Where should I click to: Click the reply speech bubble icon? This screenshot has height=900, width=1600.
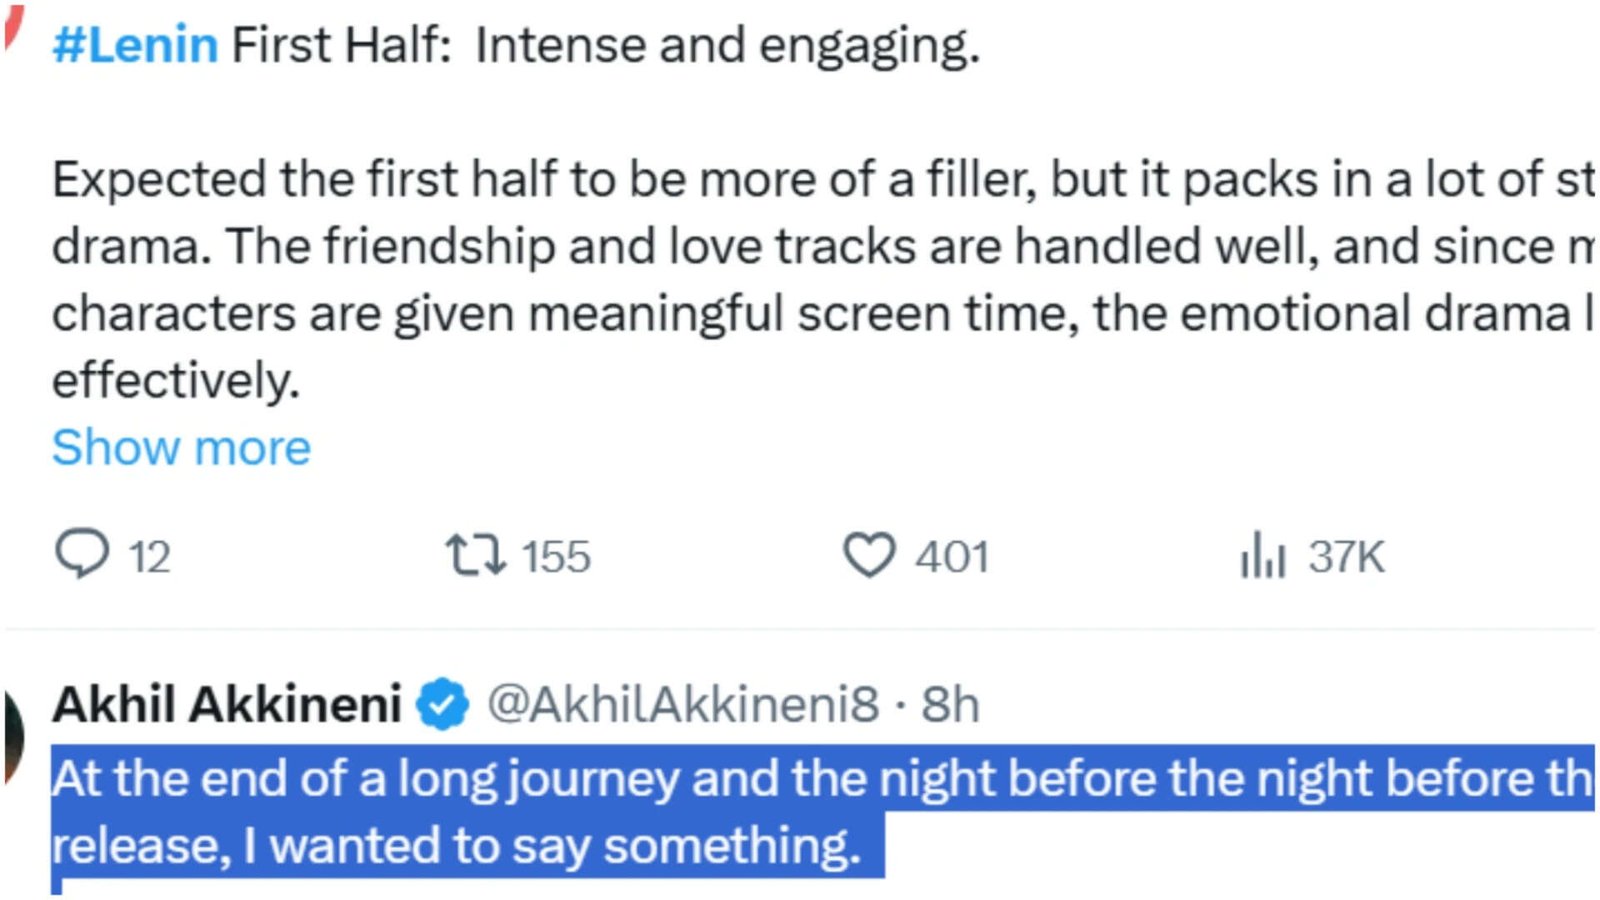tap(82, 555)
